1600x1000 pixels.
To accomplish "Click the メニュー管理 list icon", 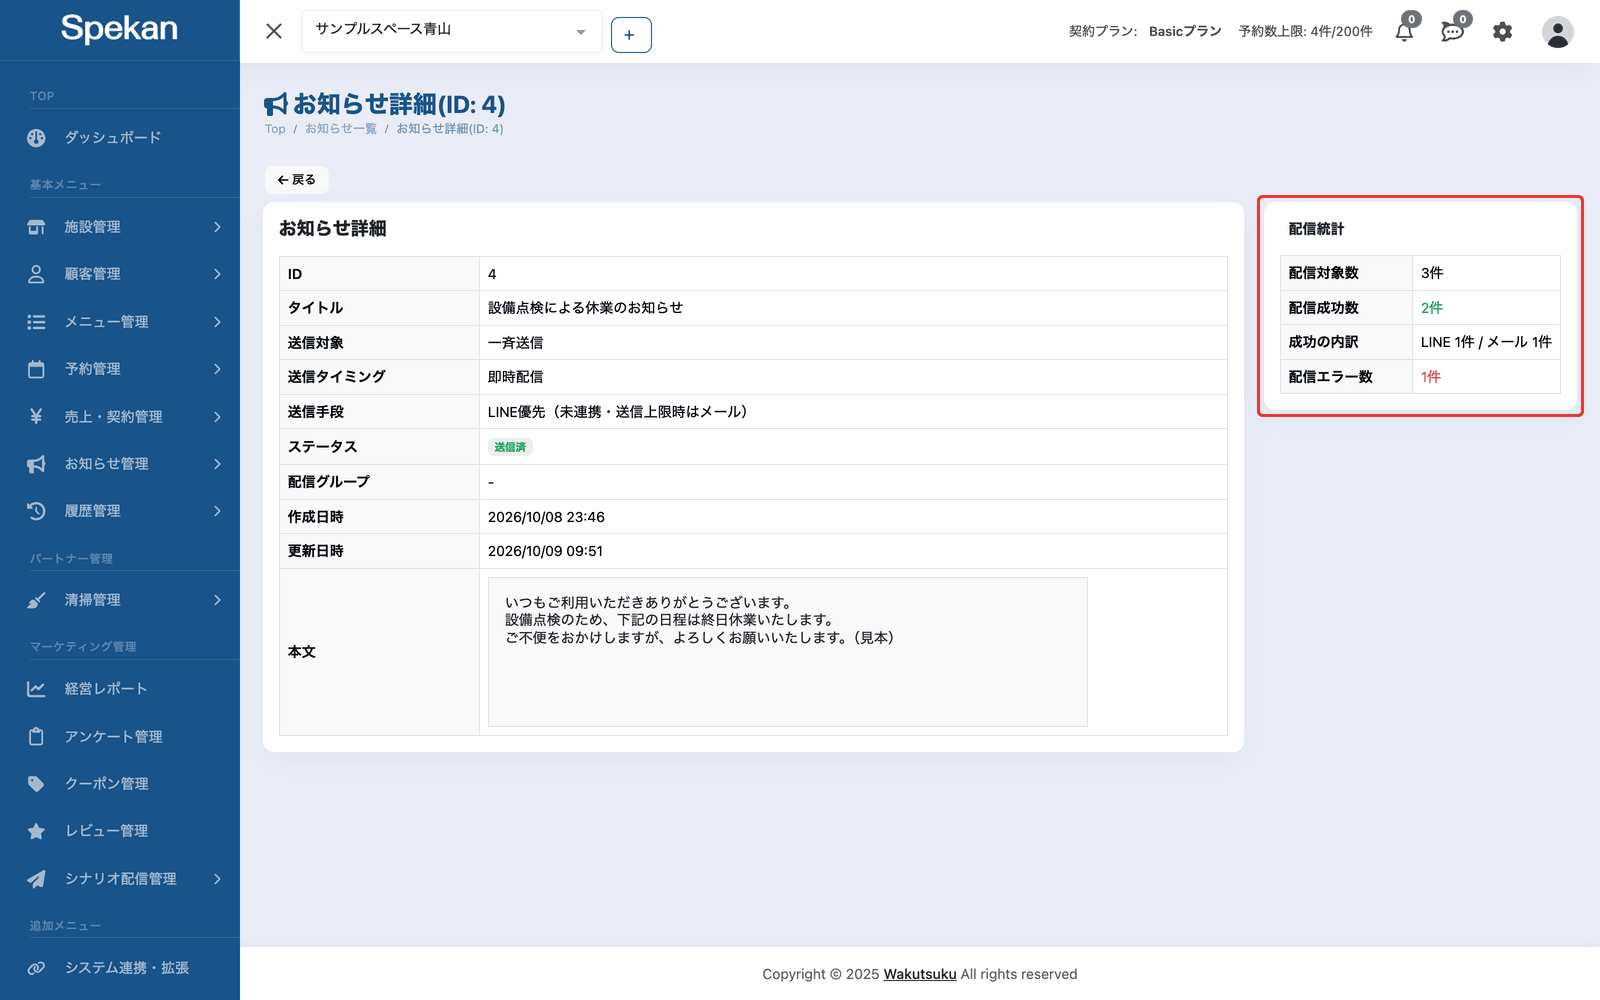I will click(x=36, y=322).
